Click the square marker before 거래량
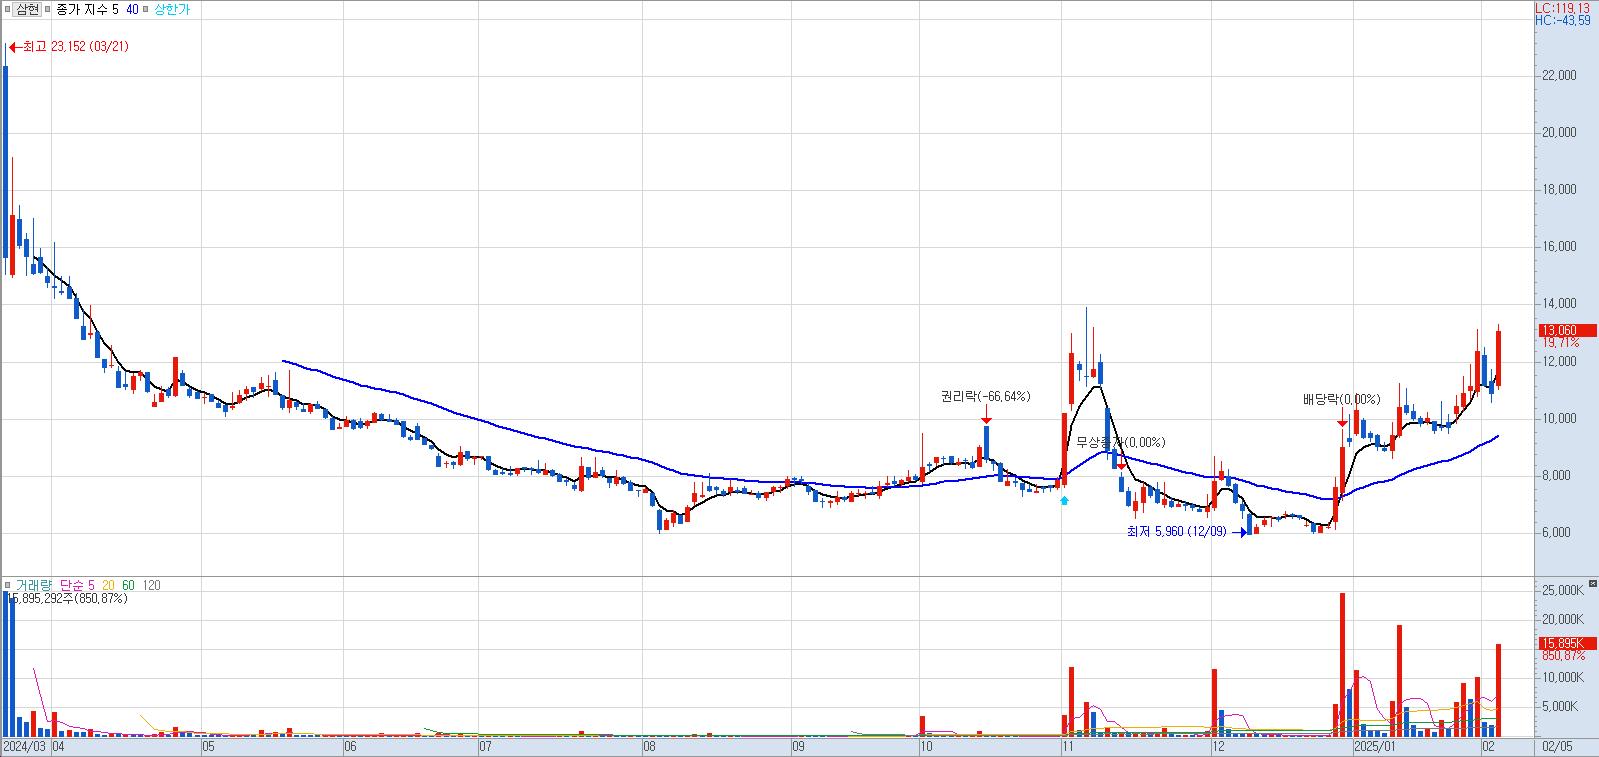1599x757 pixels. [x=9, y=585]
